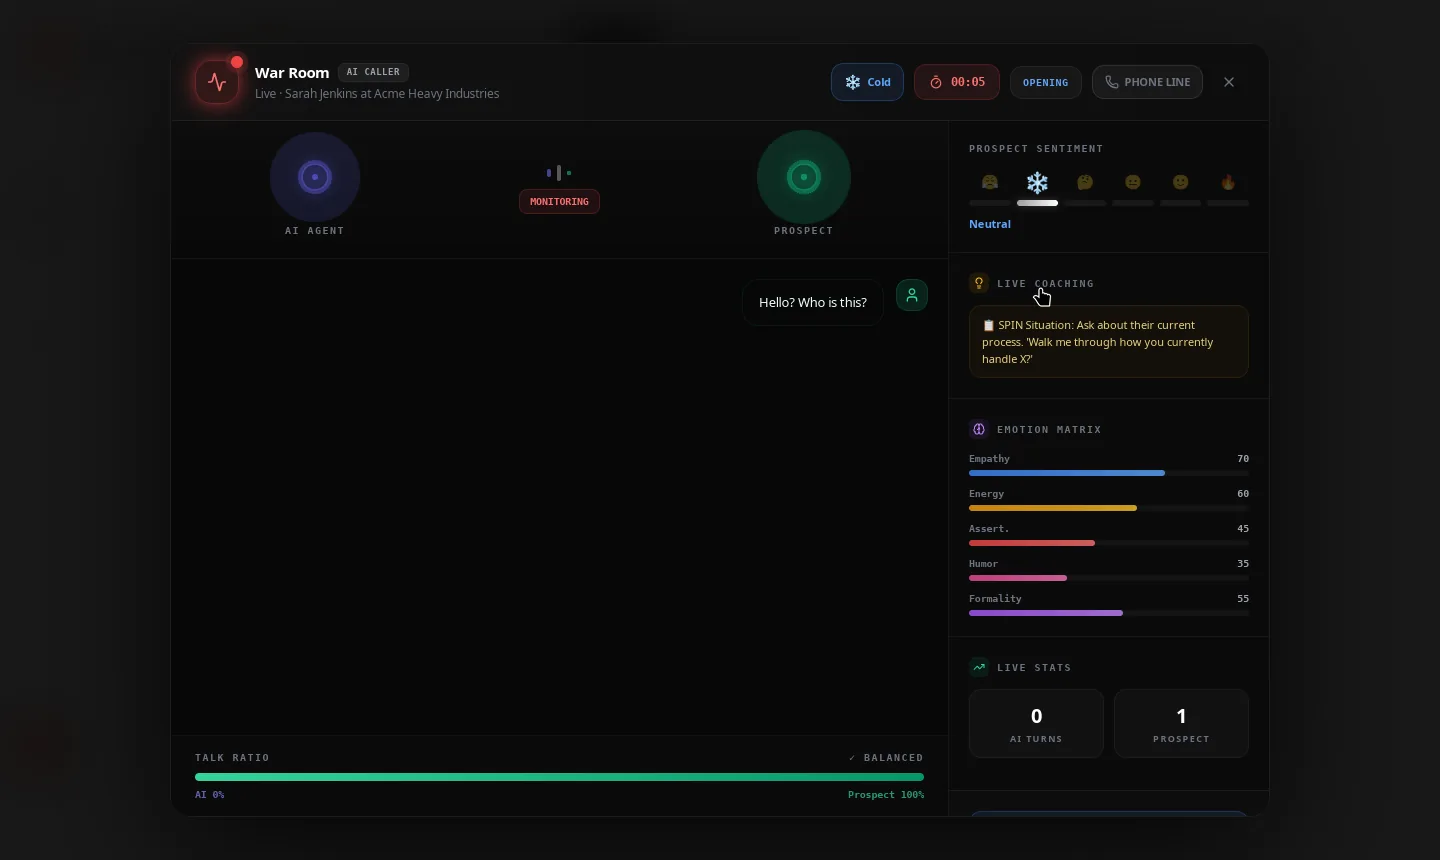Click the stopwatch icon beside 00:05
Screen dimensions: 1440x860
[936, 82]
